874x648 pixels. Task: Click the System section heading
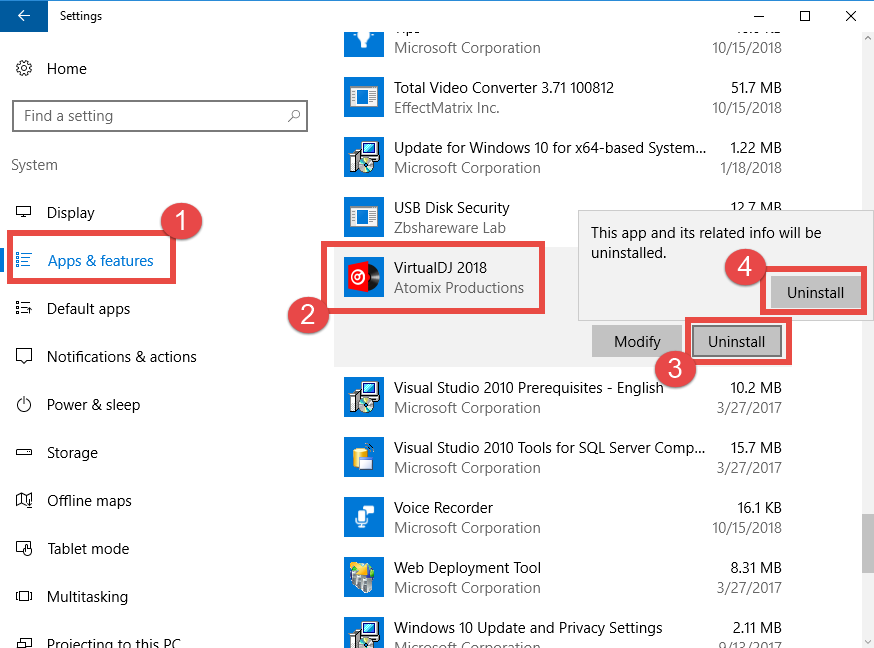point(34,165)
